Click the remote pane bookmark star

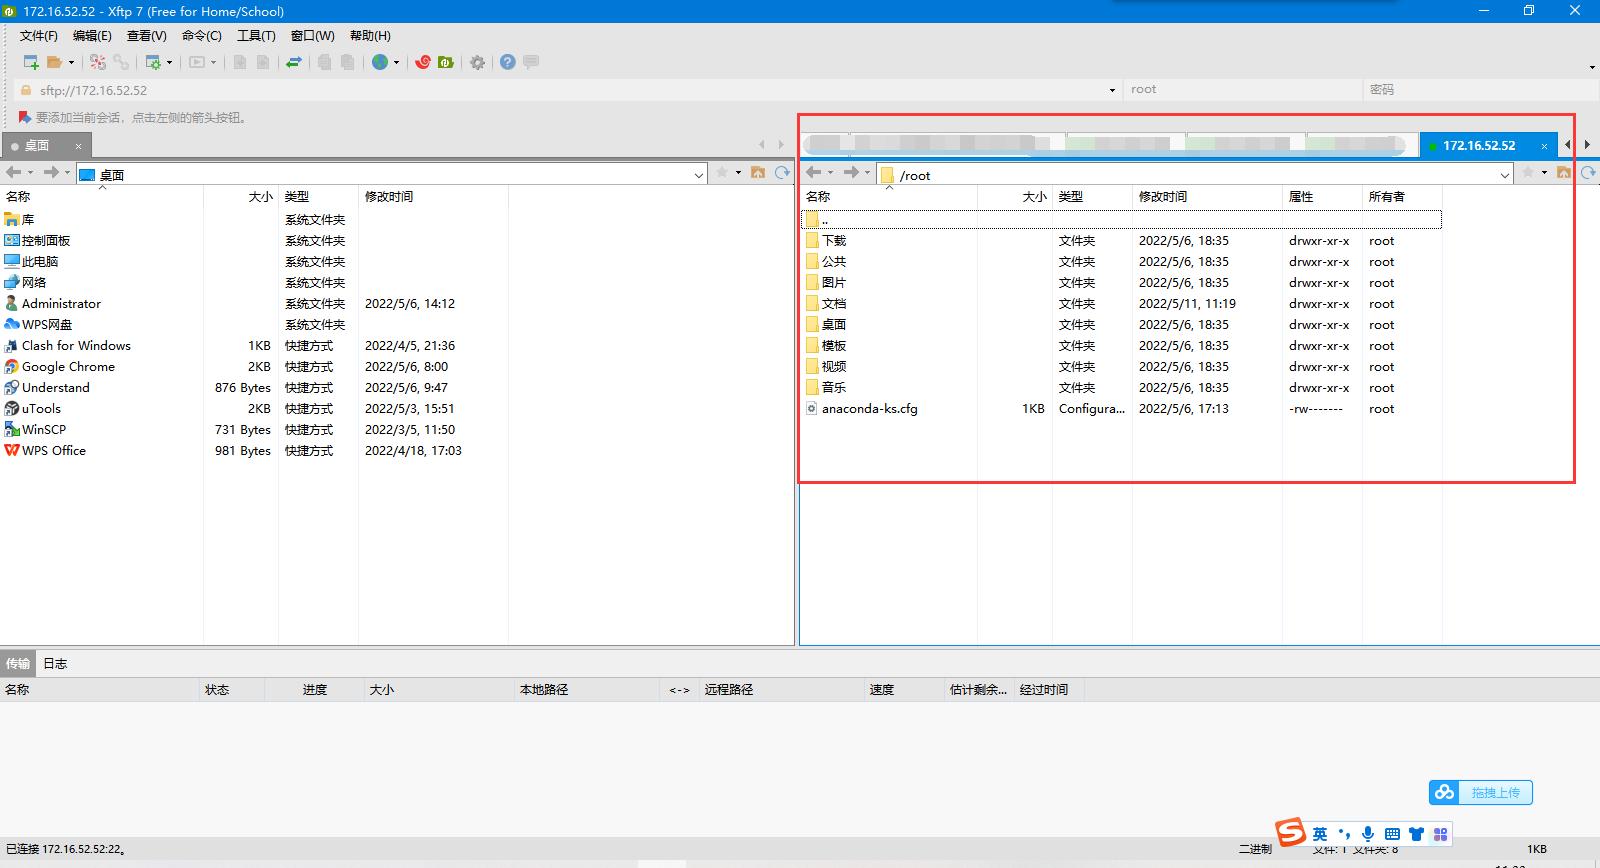tap(1528, 173)
